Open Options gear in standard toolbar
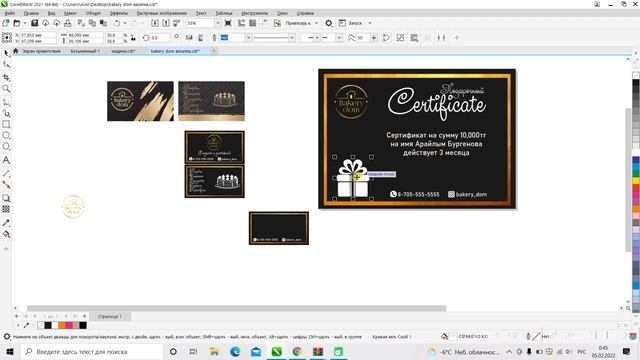The image size is (640, 360). click(x=329, y=23)
